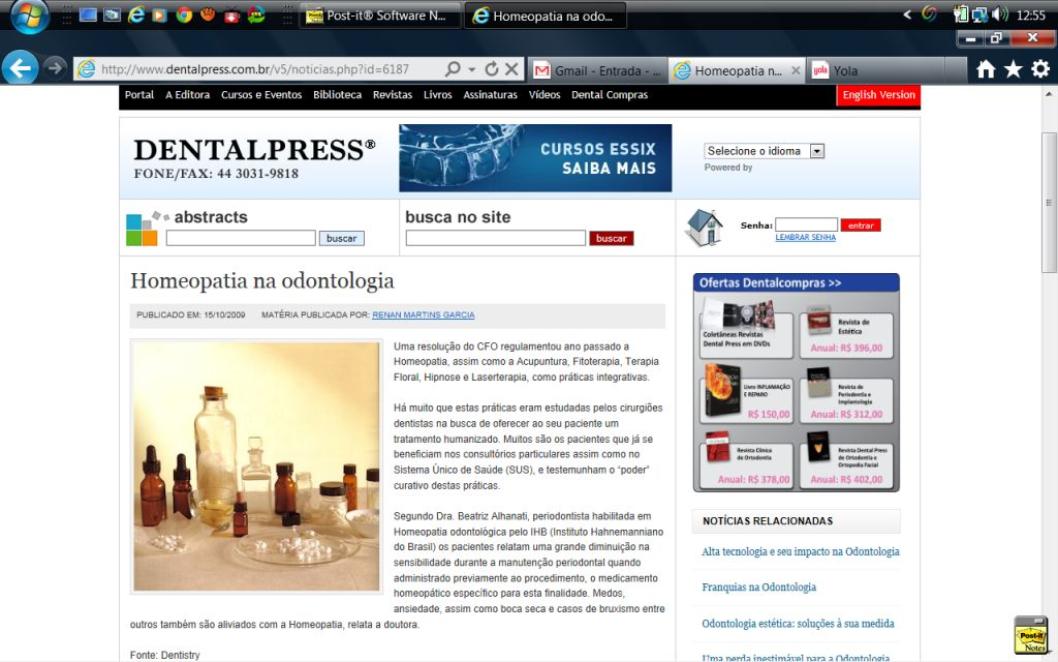Launch Google Chrome from quick launch
Screen dimensions: 1058x662
(184, 15)
